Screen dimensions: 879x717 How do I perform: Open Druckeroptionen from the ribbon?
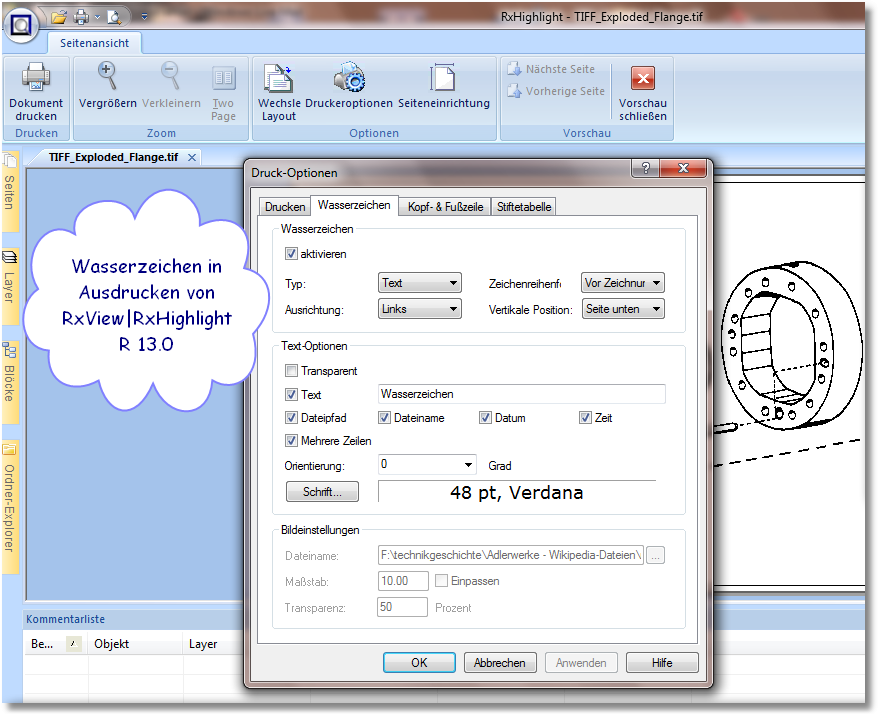coord(348,78)
